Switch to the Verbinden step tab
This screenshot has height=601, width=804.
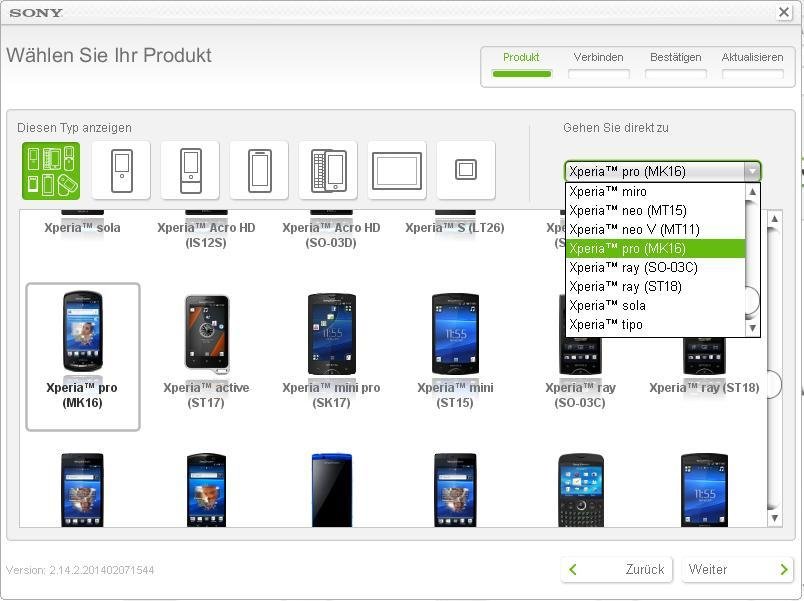[598, 65]
